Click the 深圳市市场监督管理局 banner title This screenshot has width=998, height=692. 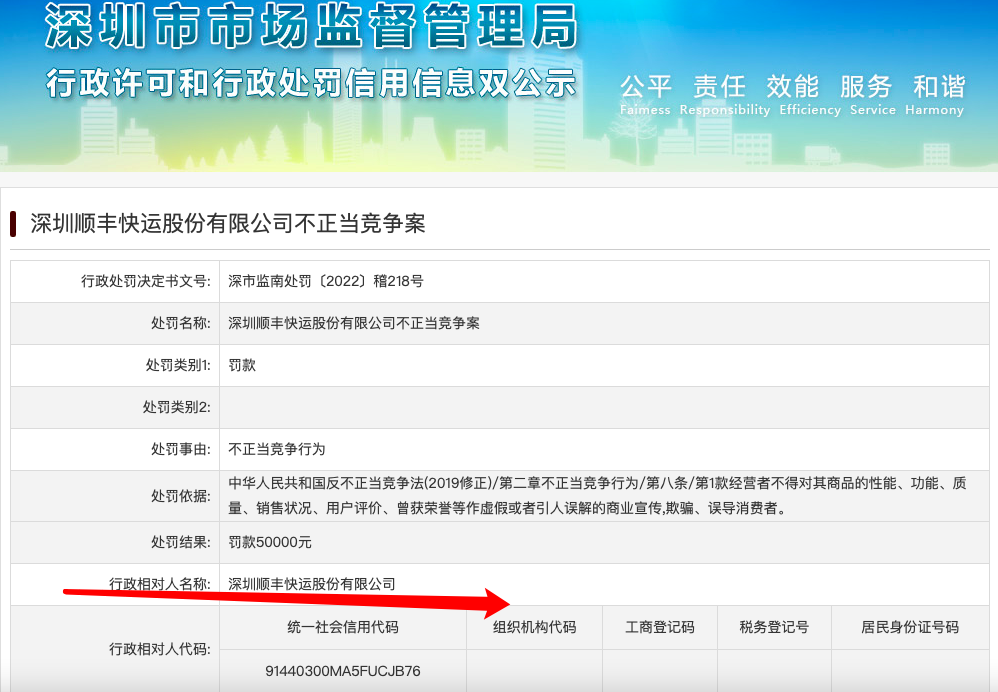[311, 26]
